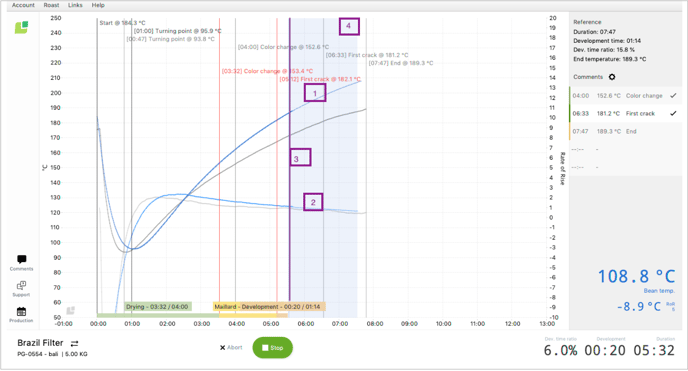This screenshot has height=371, width=688.
Task: Open the Comments sidebar icon
Action: pos(22,260)
